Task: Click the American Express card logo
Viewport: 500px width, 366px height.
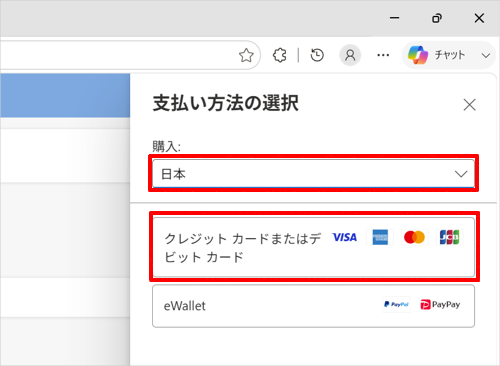Action: click(380, 237)
